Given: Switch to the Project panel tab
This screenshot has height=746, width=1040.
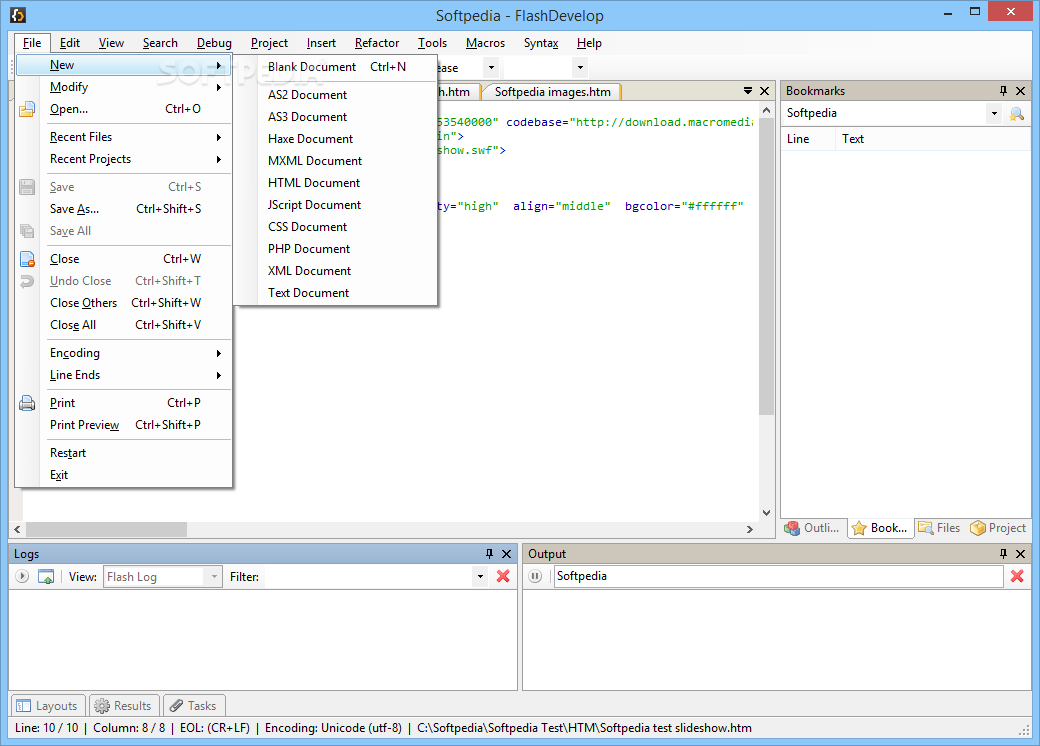Looking at the screenshot, I should [998, 528].
